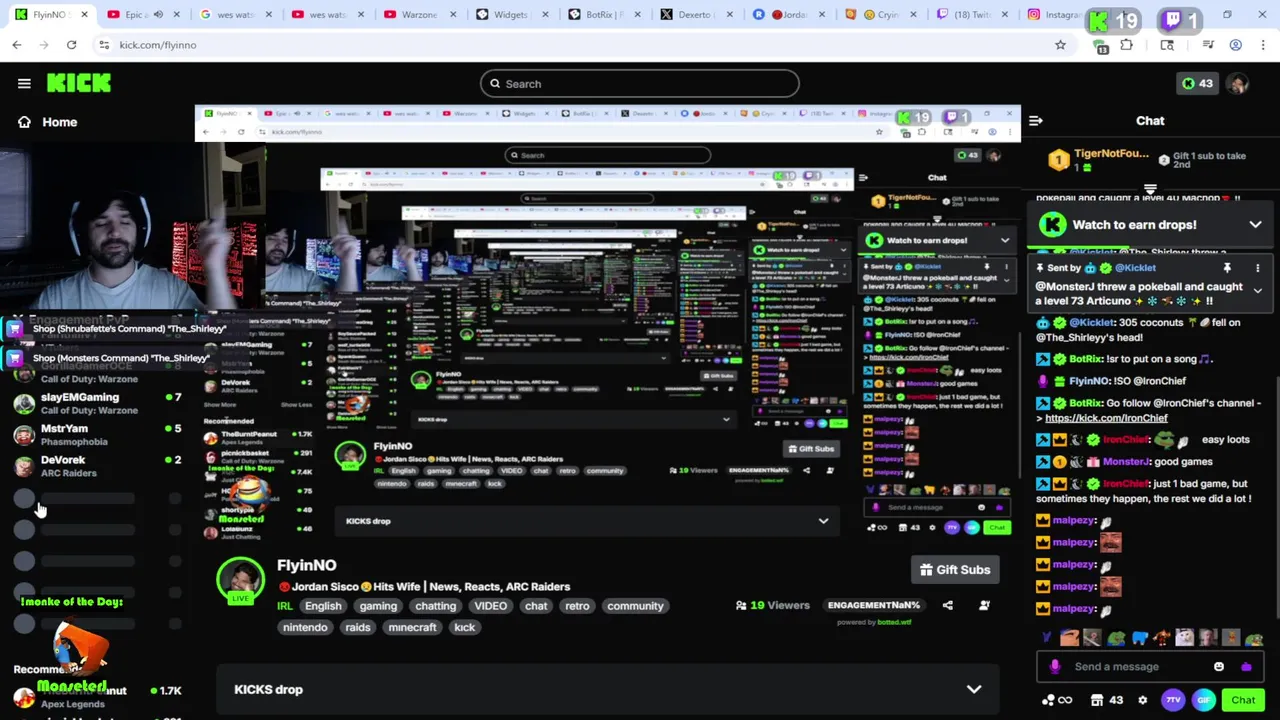Open slayEMGaming channel in sidebar
Viewport: 1280px width, 720px height.
coord(95,403)
